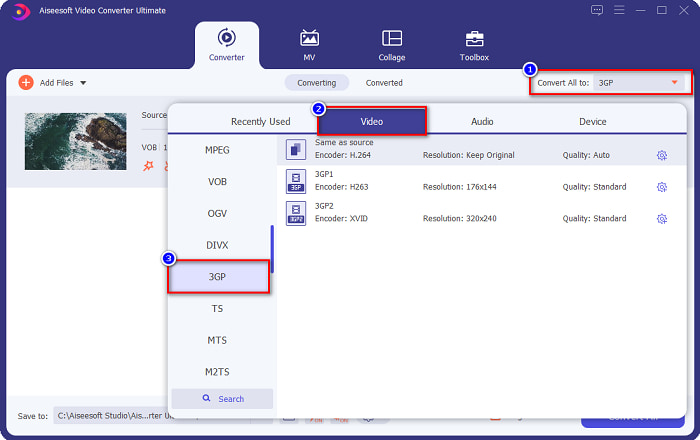Expand the Convert All to dropdown
Screen dimensions: 700x440
coord(674,83)
